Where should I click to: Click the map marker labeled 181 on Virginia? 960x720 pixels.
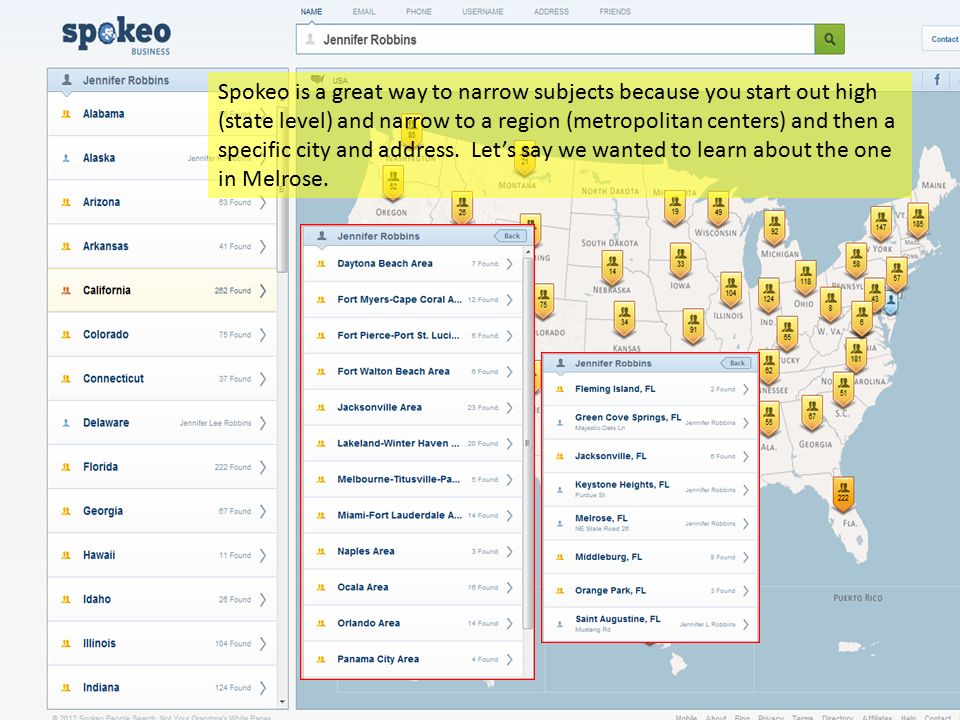856,354
